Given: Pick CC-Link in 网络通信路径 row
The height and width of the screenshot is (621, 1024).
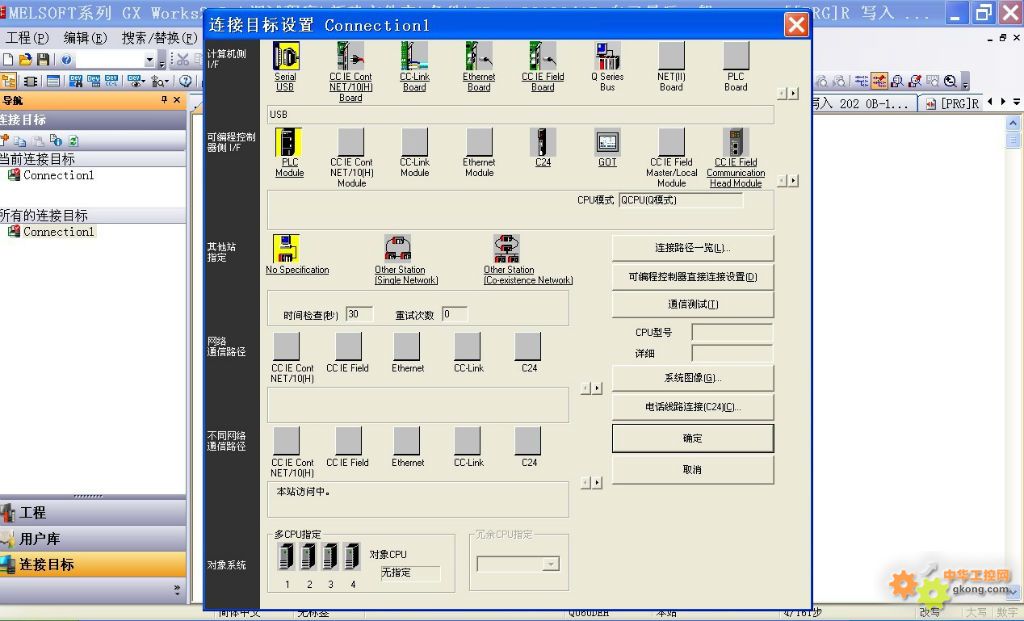Looking at the screenshot, I should 468,346.
